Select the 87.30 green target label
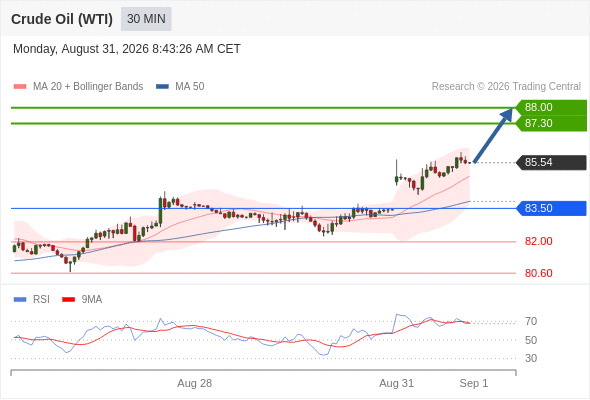 [551, 123]
